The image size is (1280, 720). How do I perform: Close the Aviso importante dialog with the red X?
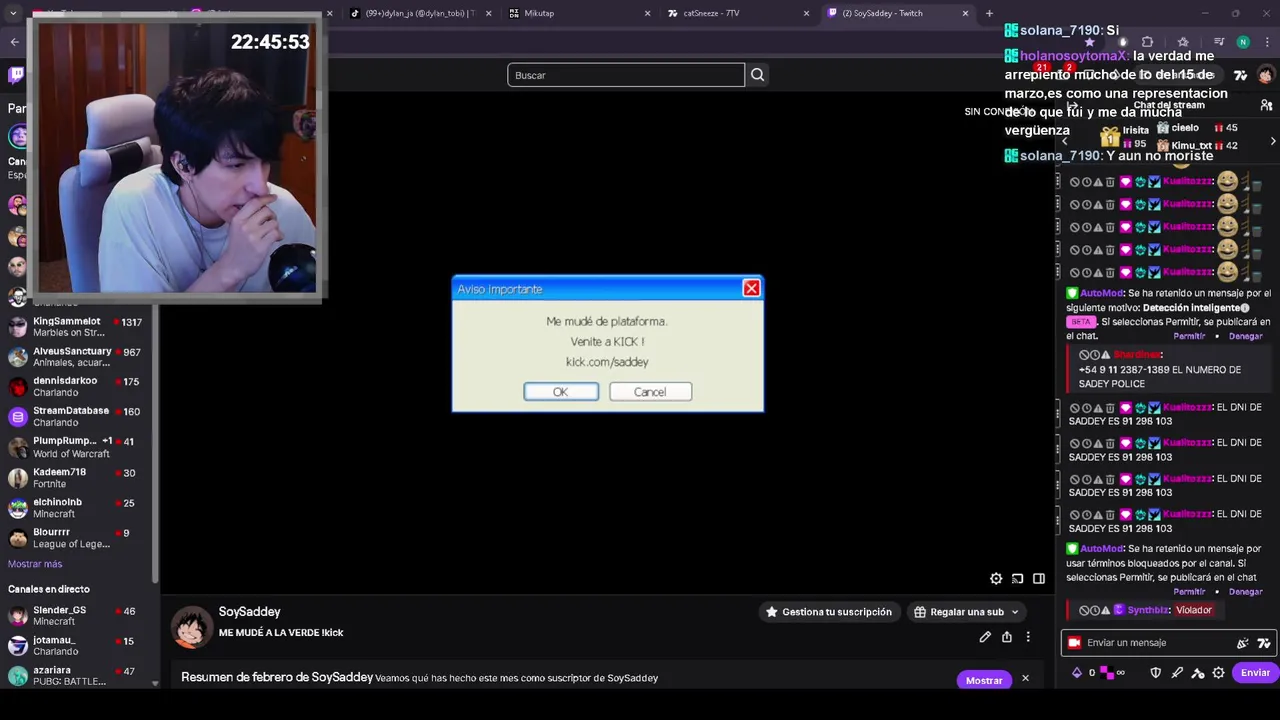pos(751,289)
